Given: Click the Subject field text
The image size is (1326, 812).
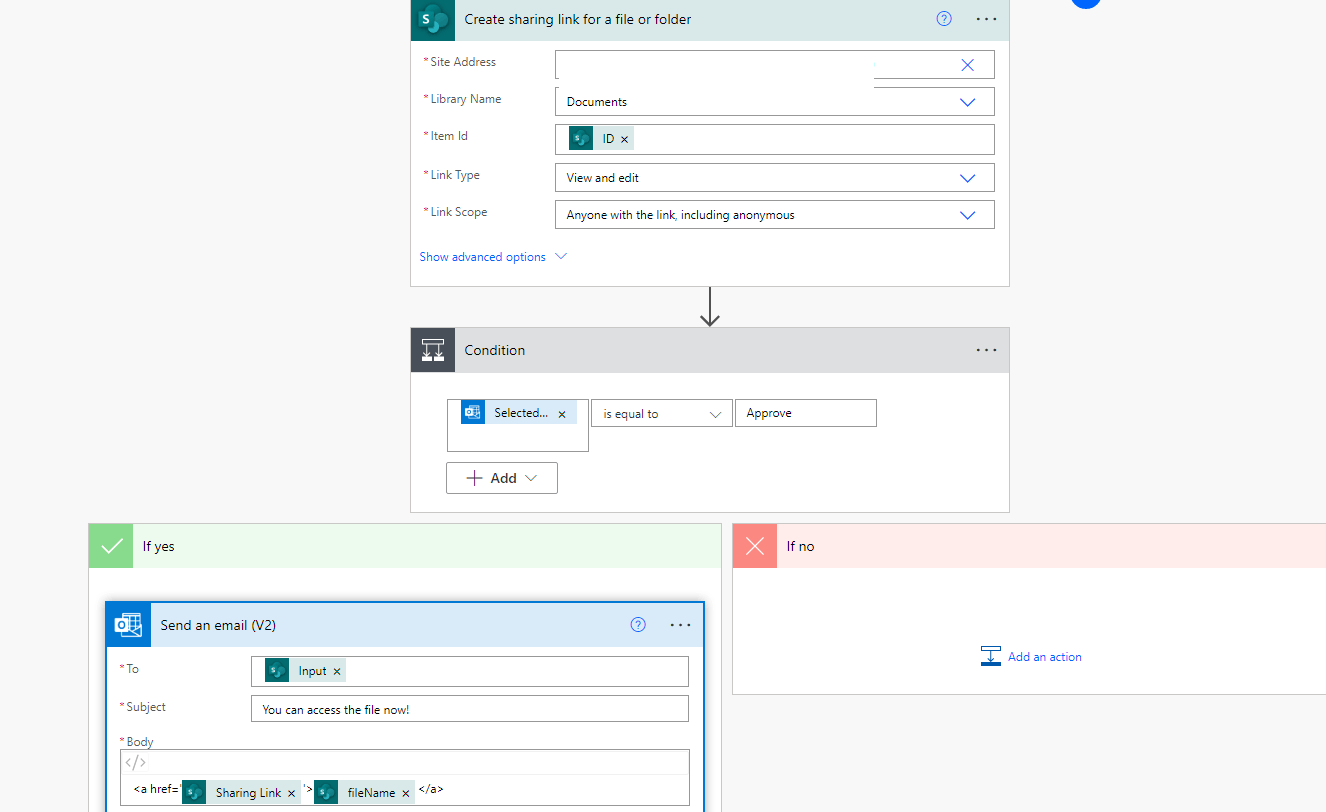Looking at the screenshot, I should coord(336,709).
